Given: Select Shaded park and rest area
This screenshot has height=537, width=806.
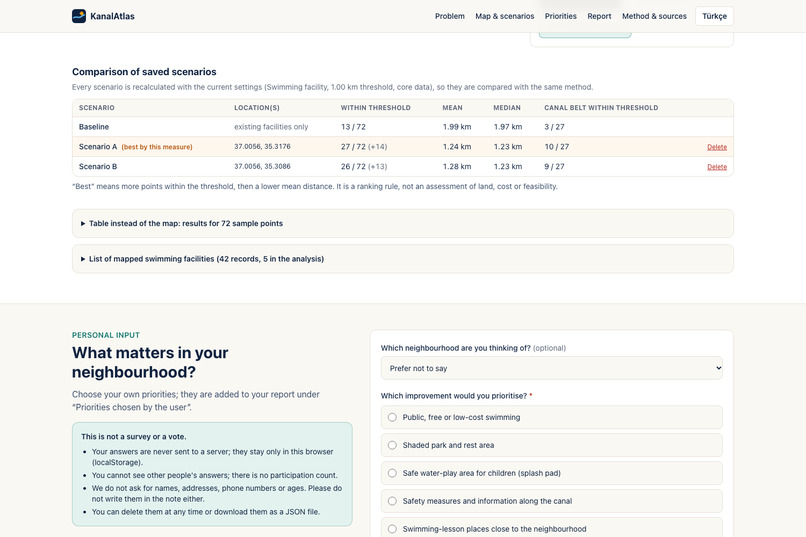Looking at the screenshot, I should click(x=552, y=445).
